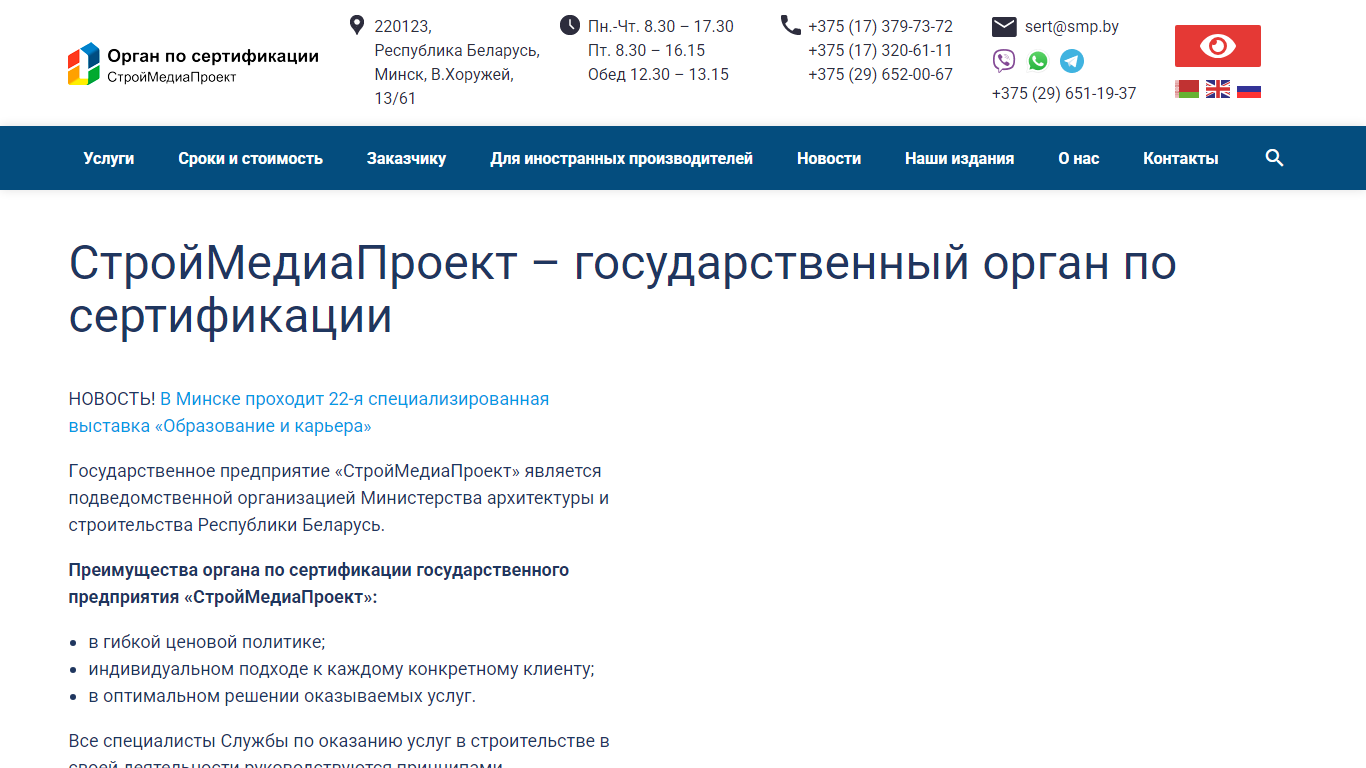
Task: Go to Новости section
Action: (829, 158)
